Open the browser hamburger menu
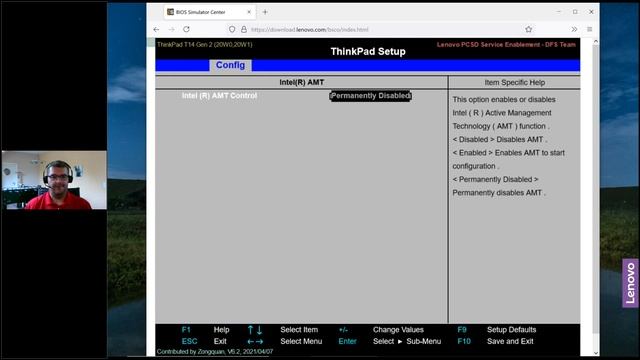 tap(589, 29)
